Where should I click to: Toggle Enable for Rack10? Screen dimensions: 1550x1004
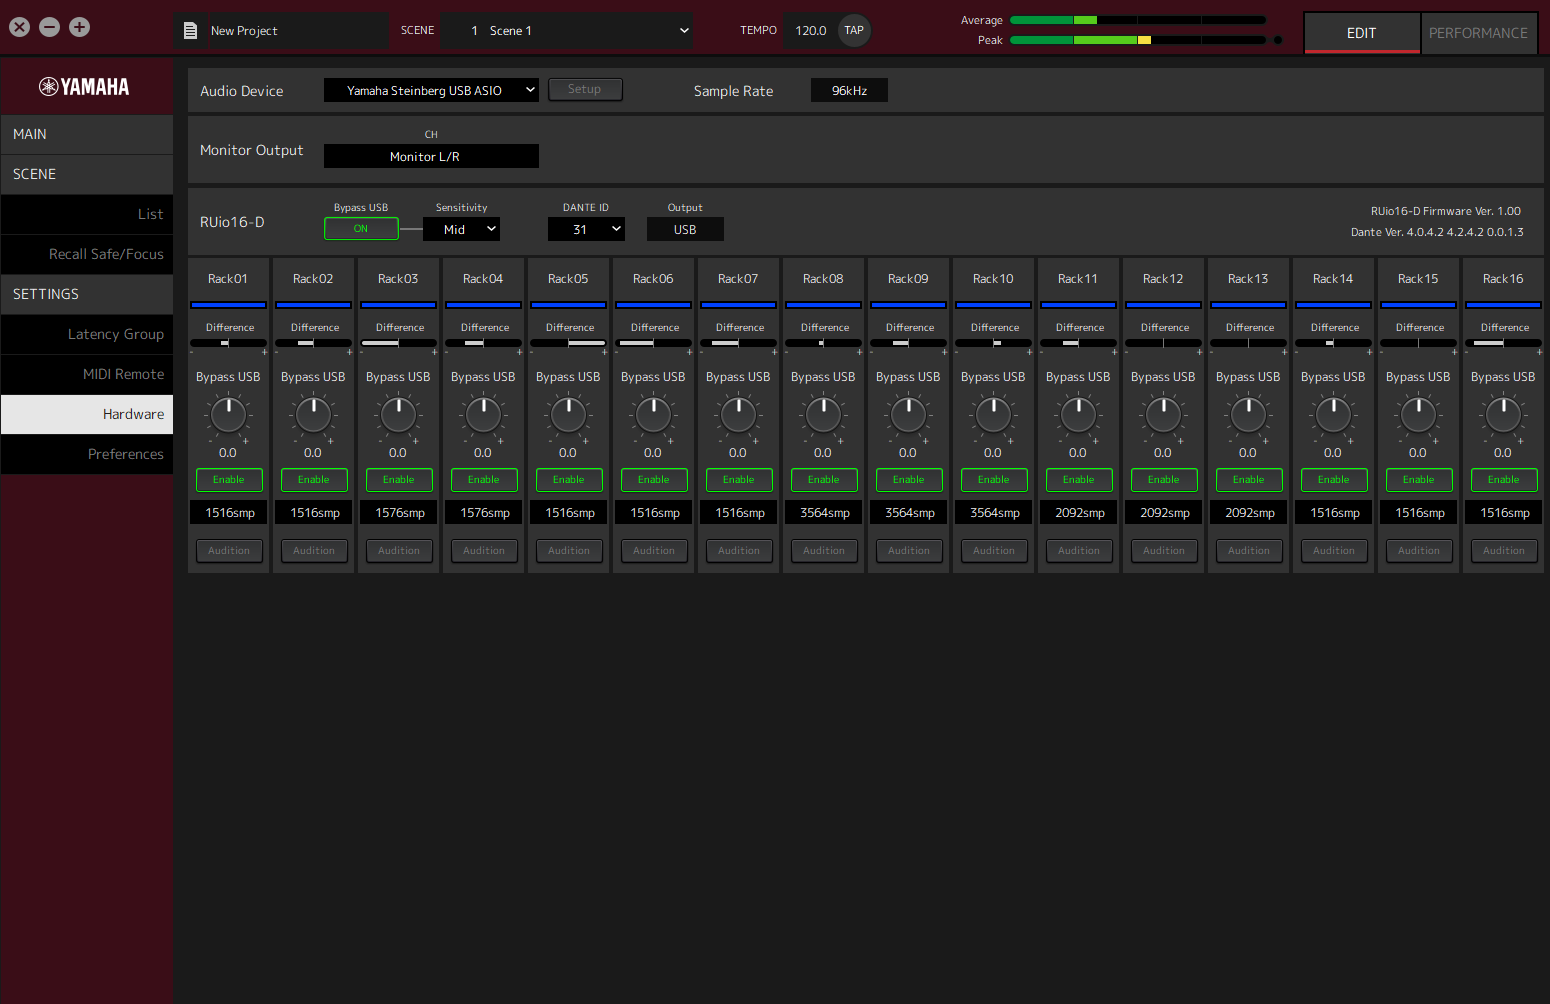994,480
